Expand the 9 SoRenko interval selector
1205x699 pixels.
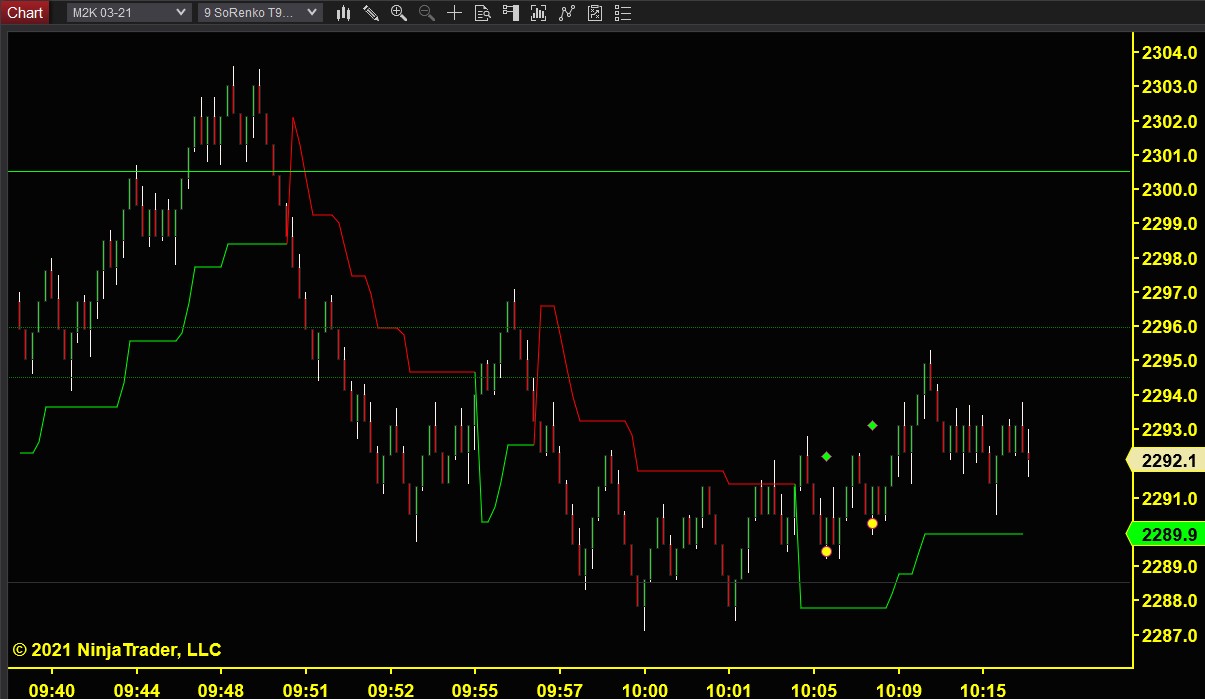coord(260,12)
